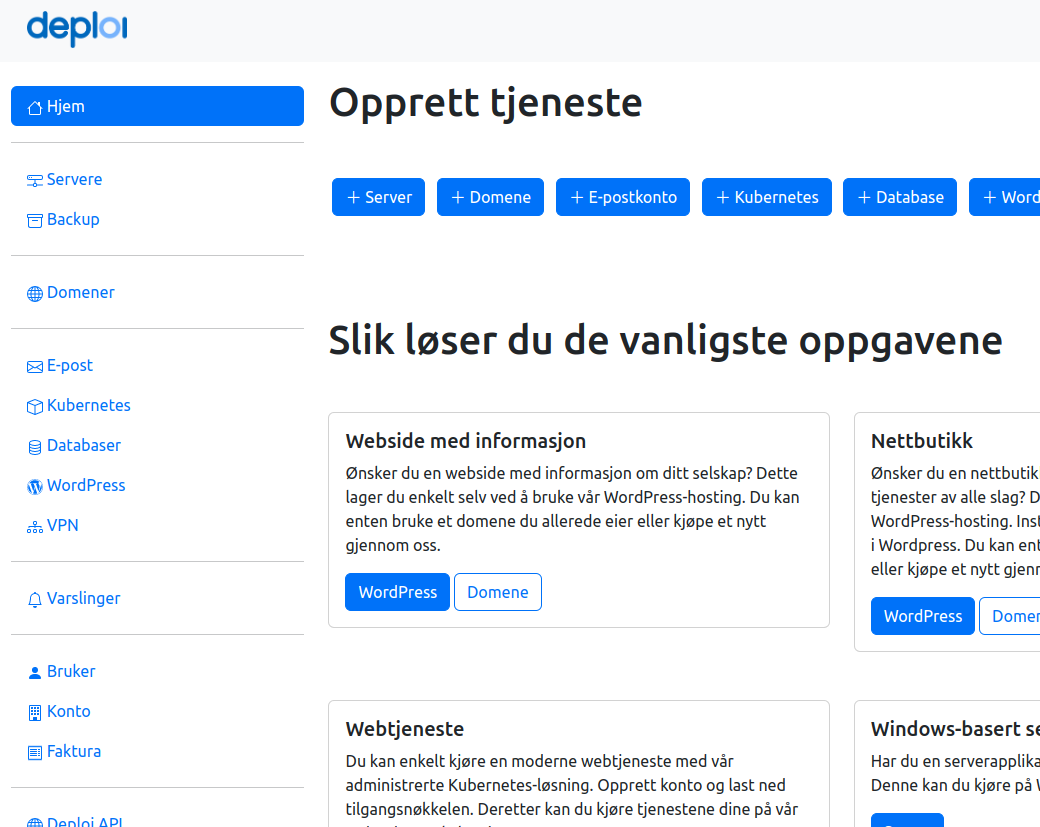Click Domene under Webside med informasjon

[x=497, y=592]
